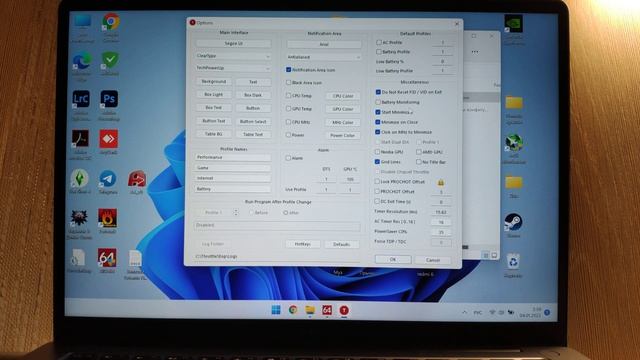Open the ClearType font rendering dropdown
This screenshot has height=360, width=640.
click(233, 56)
